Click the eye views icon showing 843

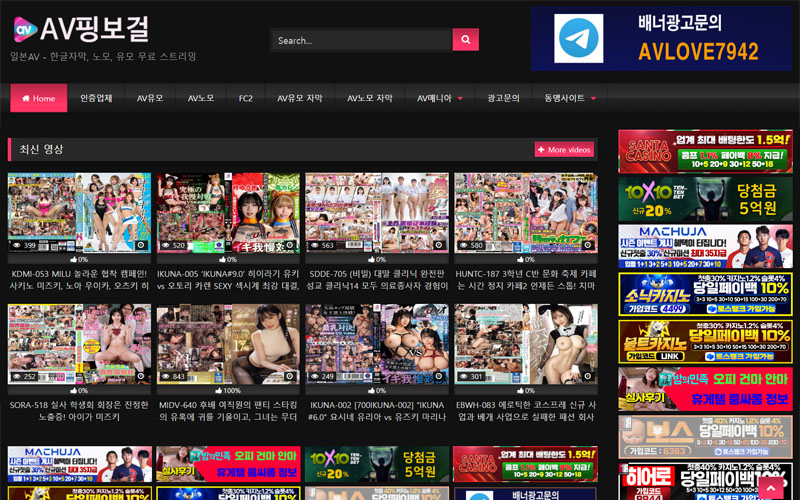(165, 377)
